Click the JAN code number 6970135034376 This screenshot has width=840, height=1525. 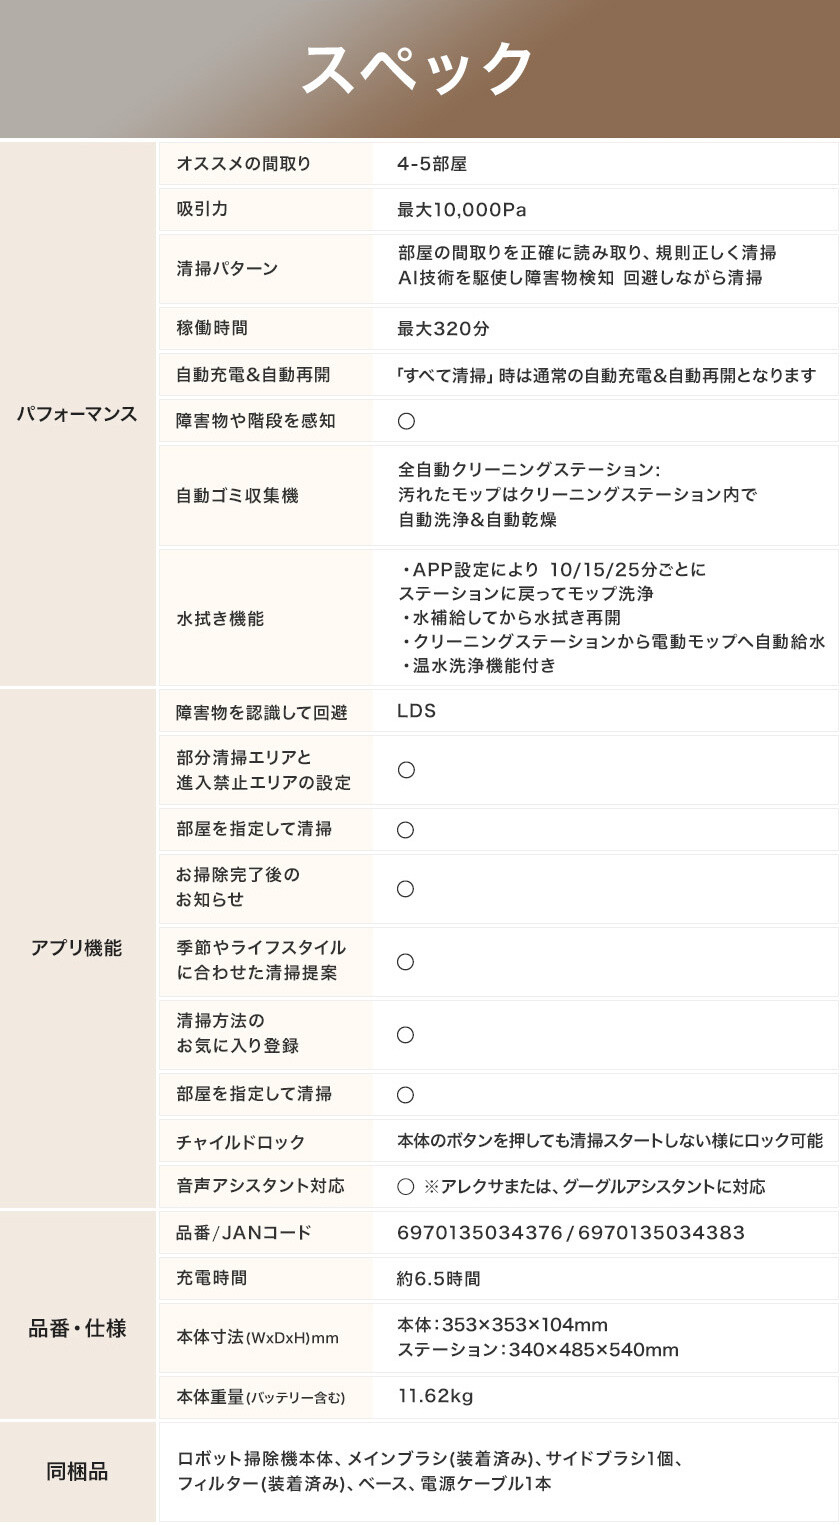[480, 1233]
